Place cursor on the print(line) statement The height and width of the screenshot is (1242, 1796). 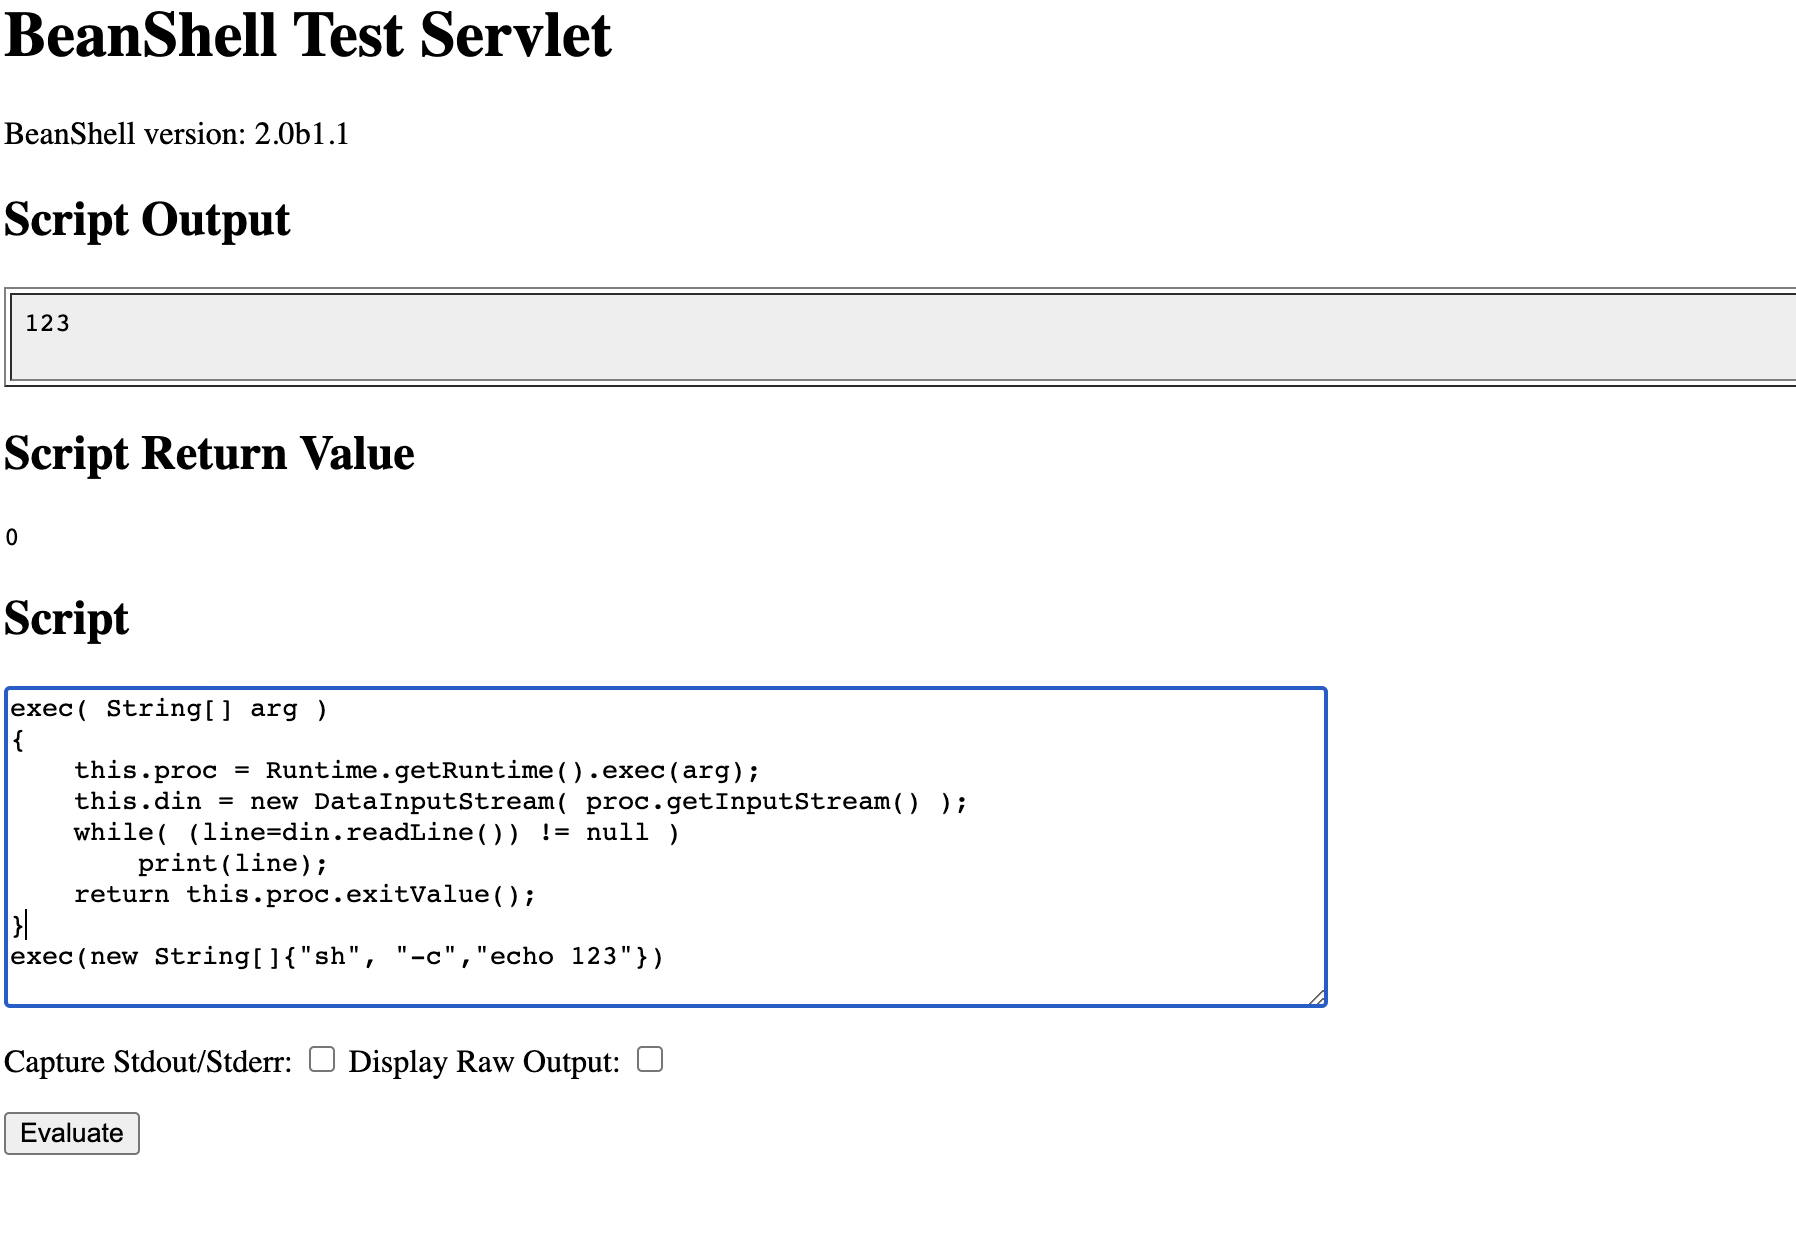point(232,864)
